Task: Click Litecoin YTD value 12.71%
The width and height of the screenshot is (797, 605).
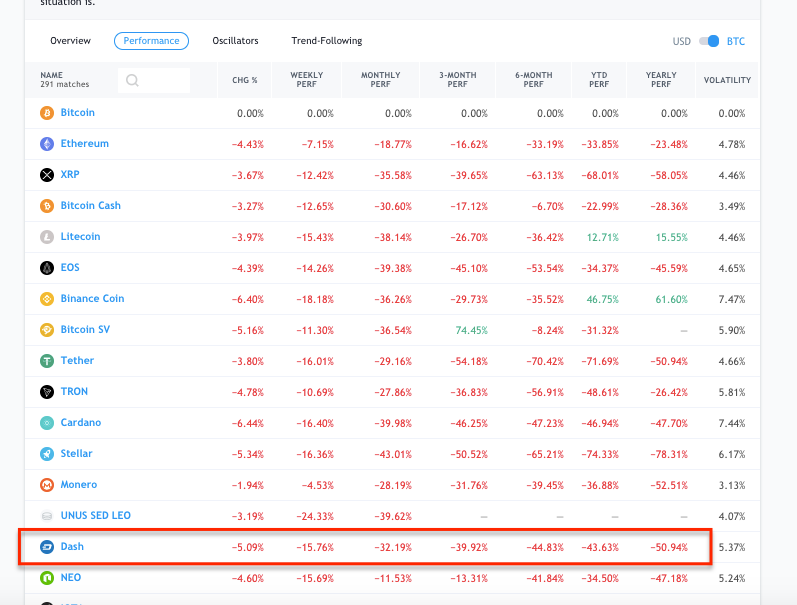Action: coord(603,237)
